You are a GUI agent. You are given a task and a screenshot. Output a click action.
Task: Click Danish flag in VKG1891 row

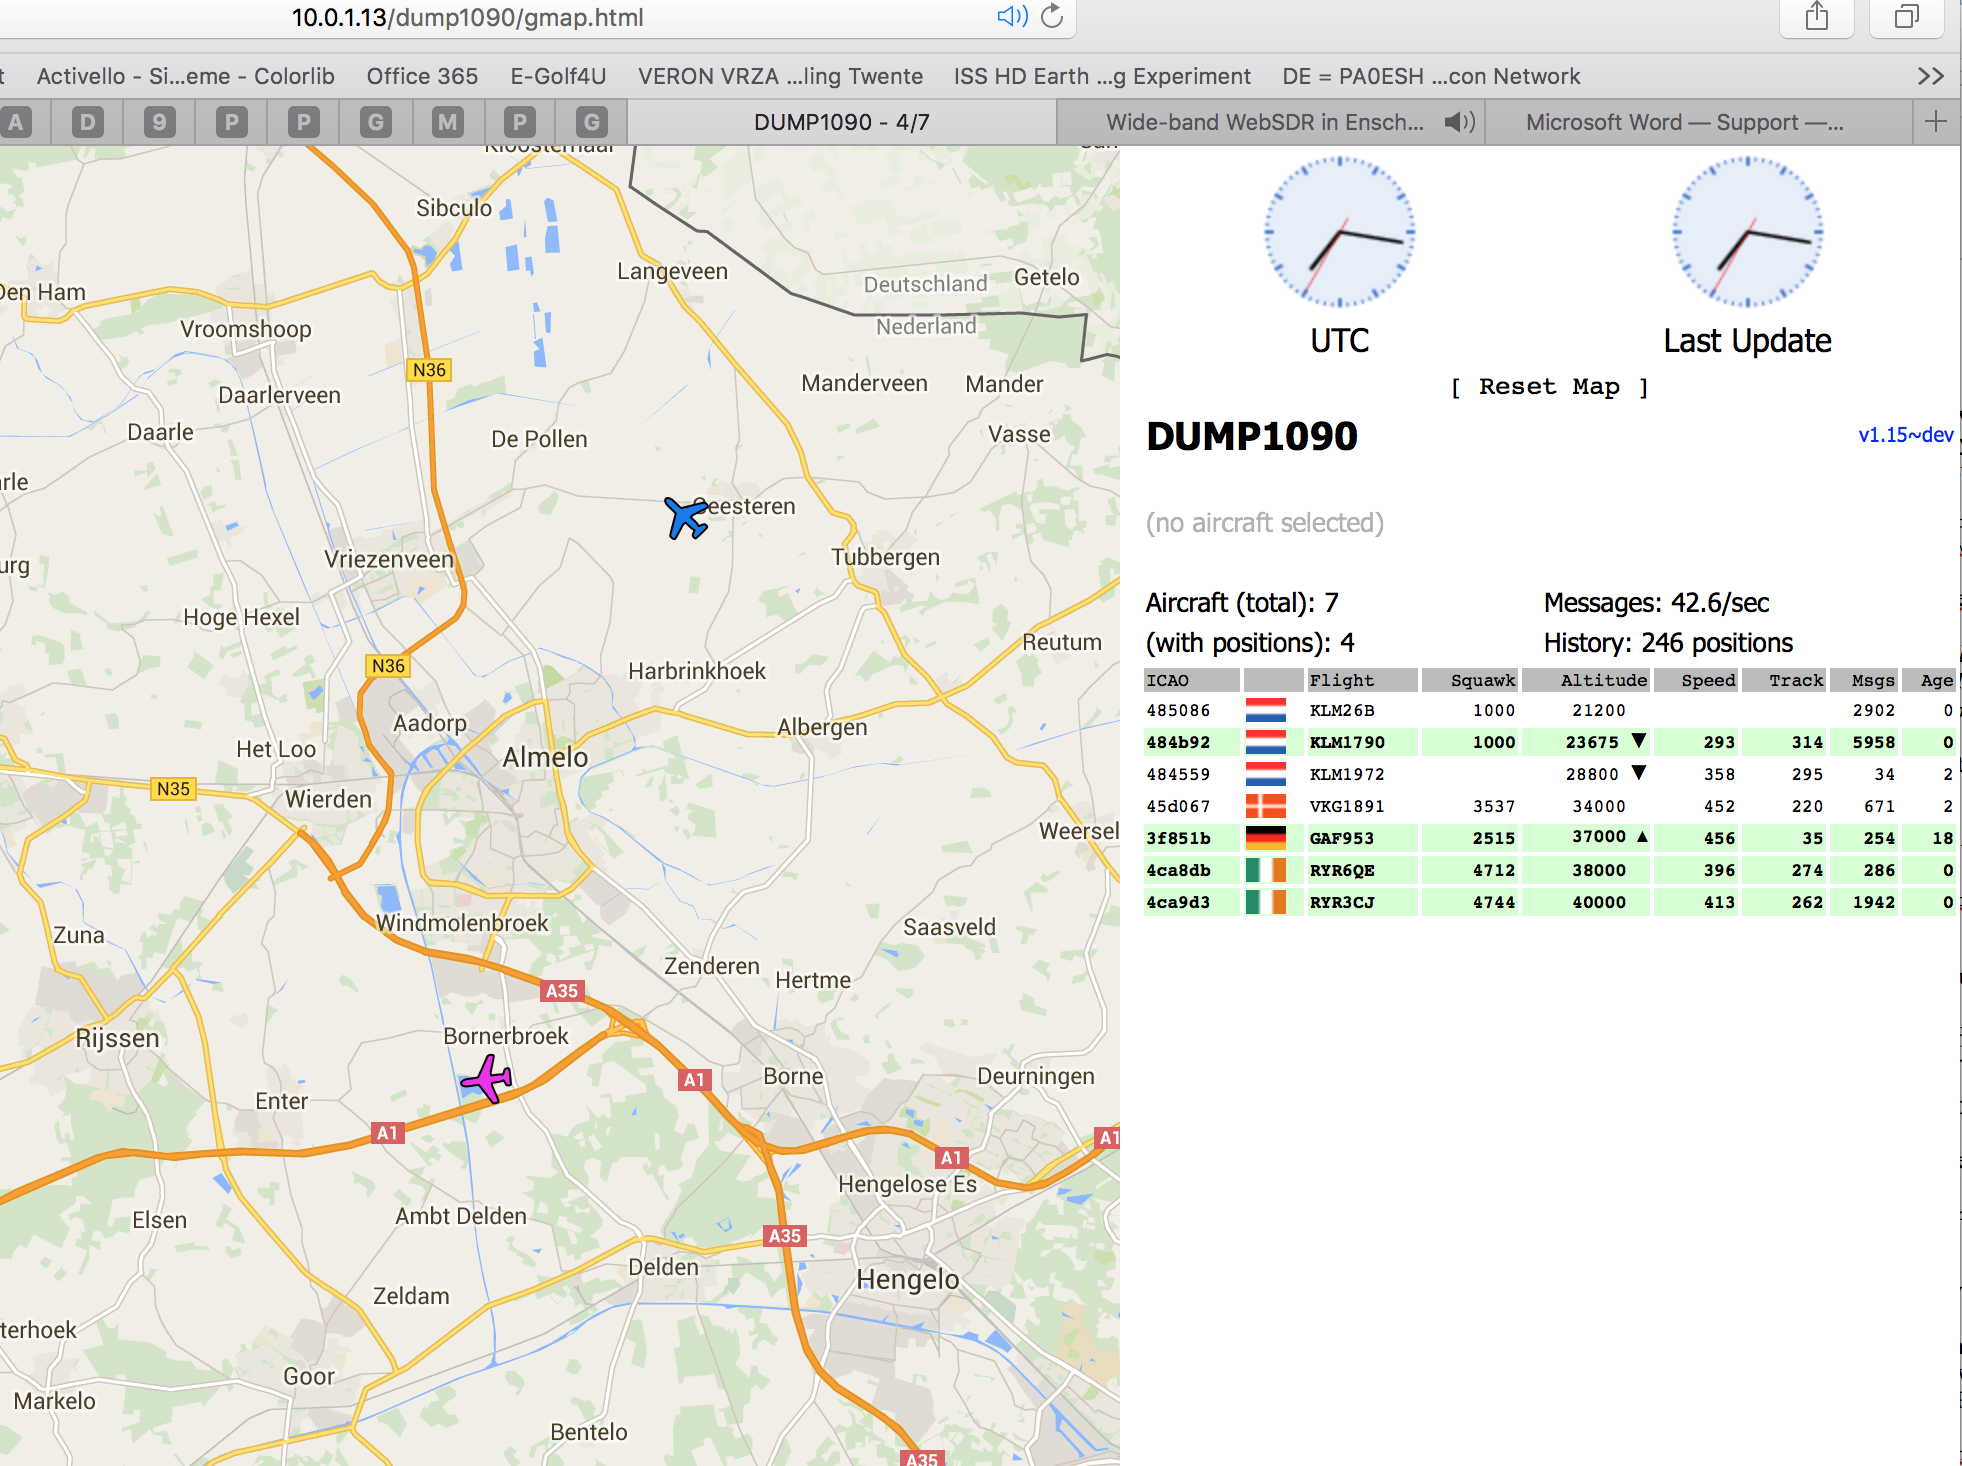click(1265, 806)
